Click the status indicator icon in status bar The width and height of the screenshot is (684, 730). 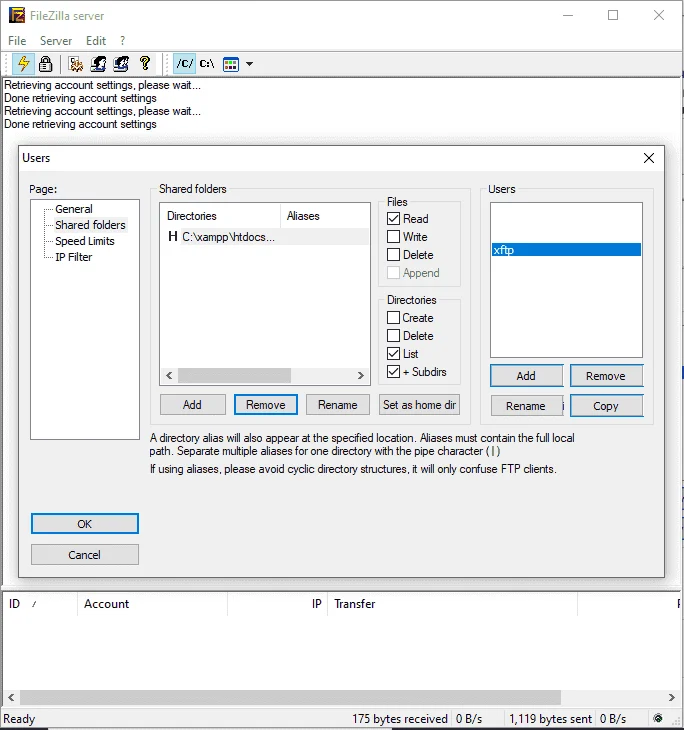click(x=658, y=718)
